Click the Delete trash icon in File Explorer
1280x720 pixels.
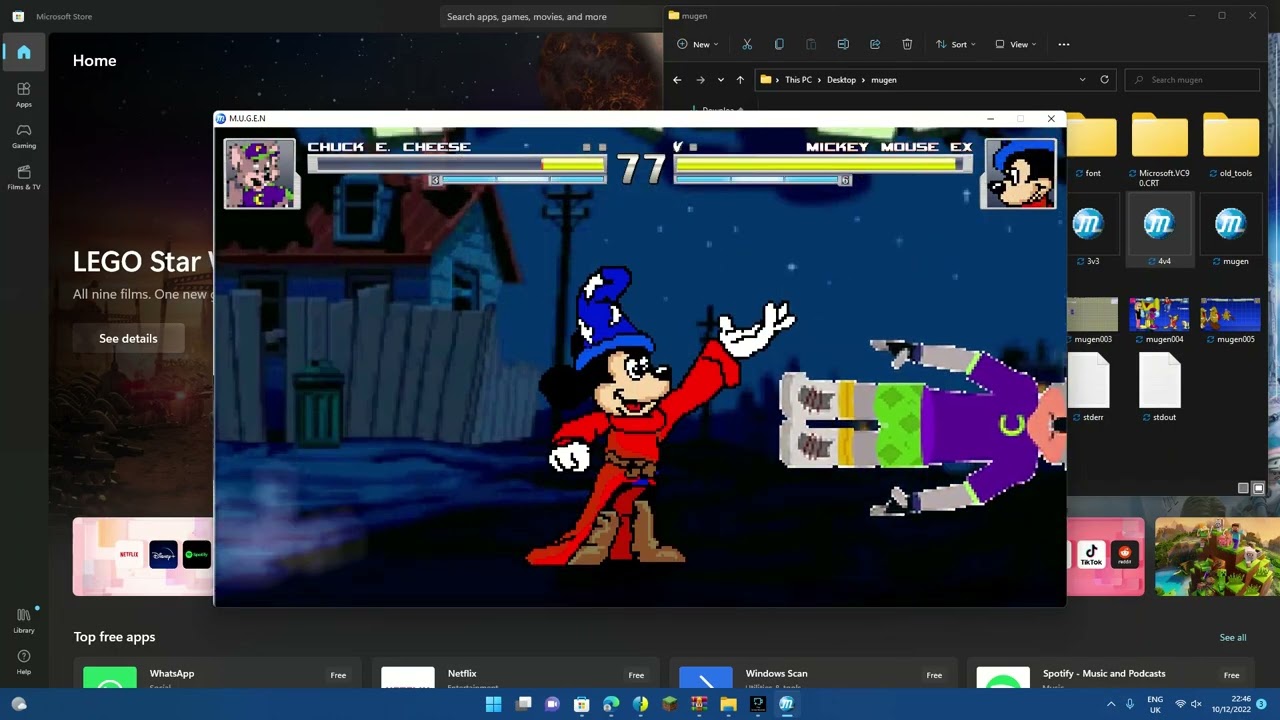coord(907,44)
